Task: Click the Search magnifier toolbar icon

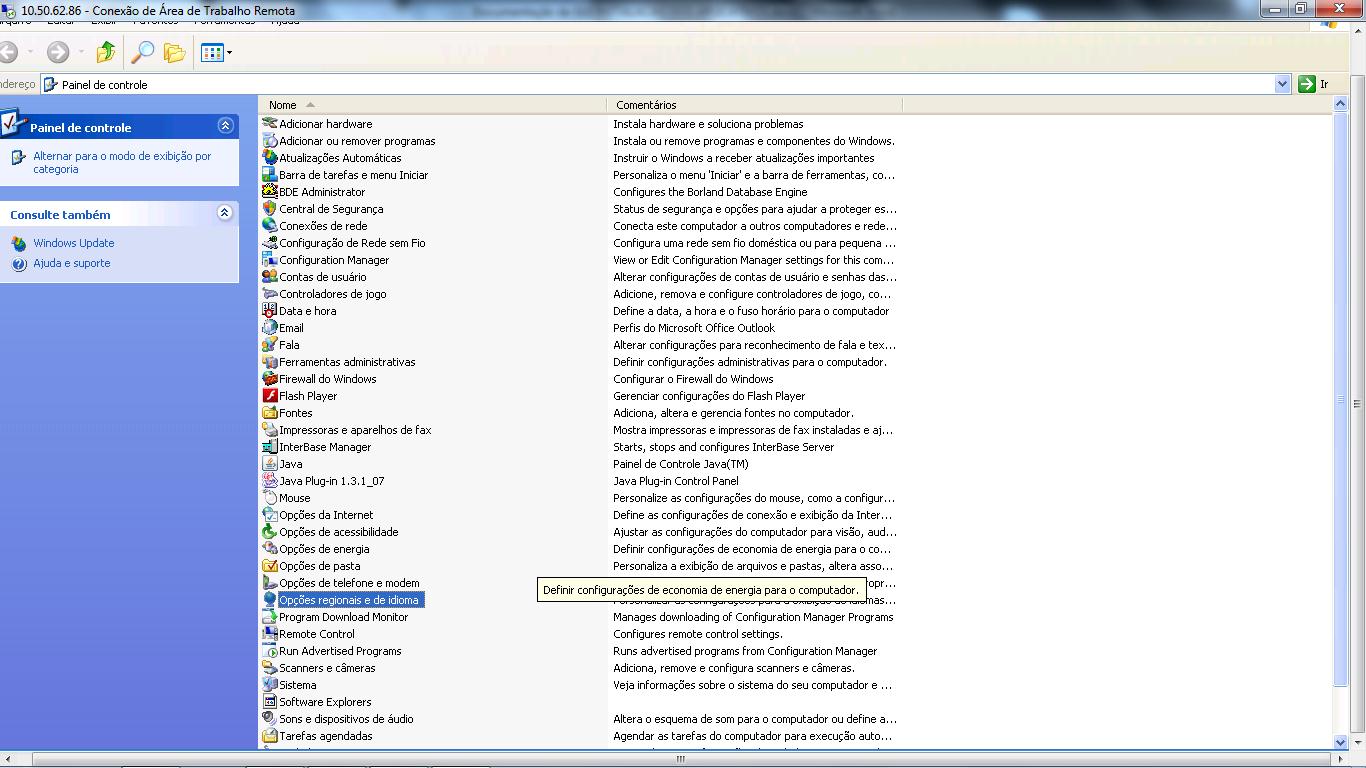Action: pos(144,53)
